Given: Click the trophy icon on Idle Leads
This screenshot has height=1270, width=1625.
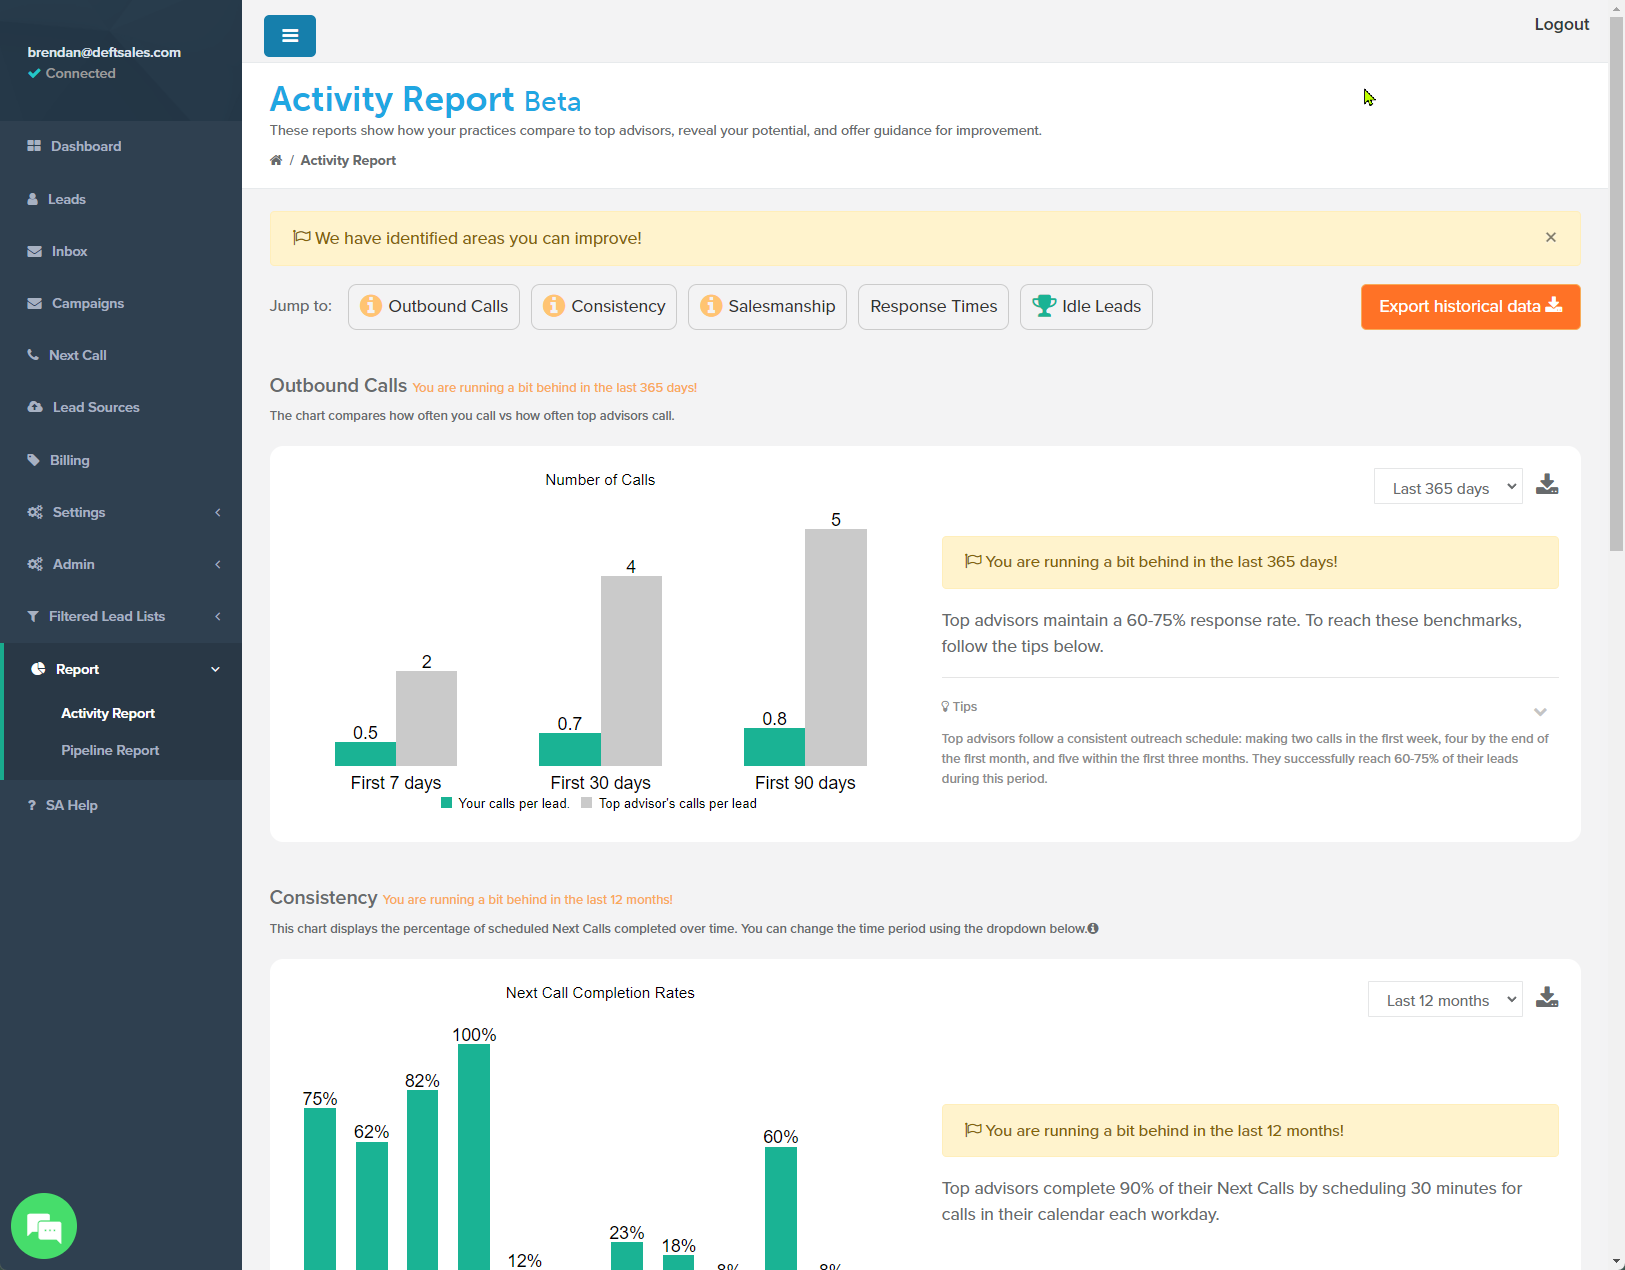Looking at the screenshot, I should pyautogui.click(x=1044, y=306).
